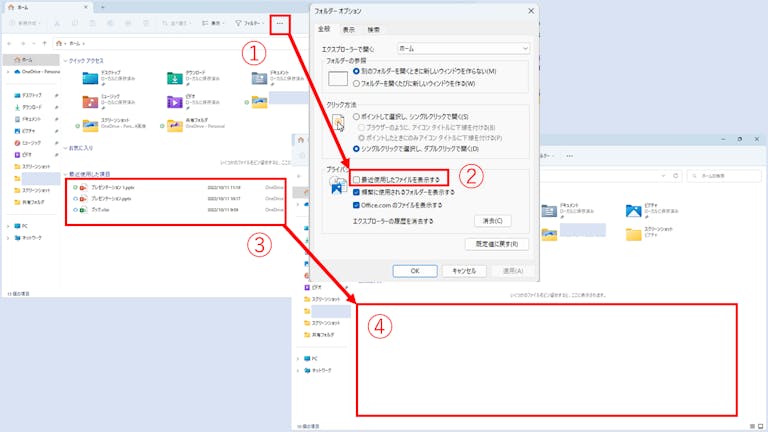Toggle 頻繁に使用されるフォルダーを表示する checkbox
Viewport: 768px width, 432px height.
356,192
